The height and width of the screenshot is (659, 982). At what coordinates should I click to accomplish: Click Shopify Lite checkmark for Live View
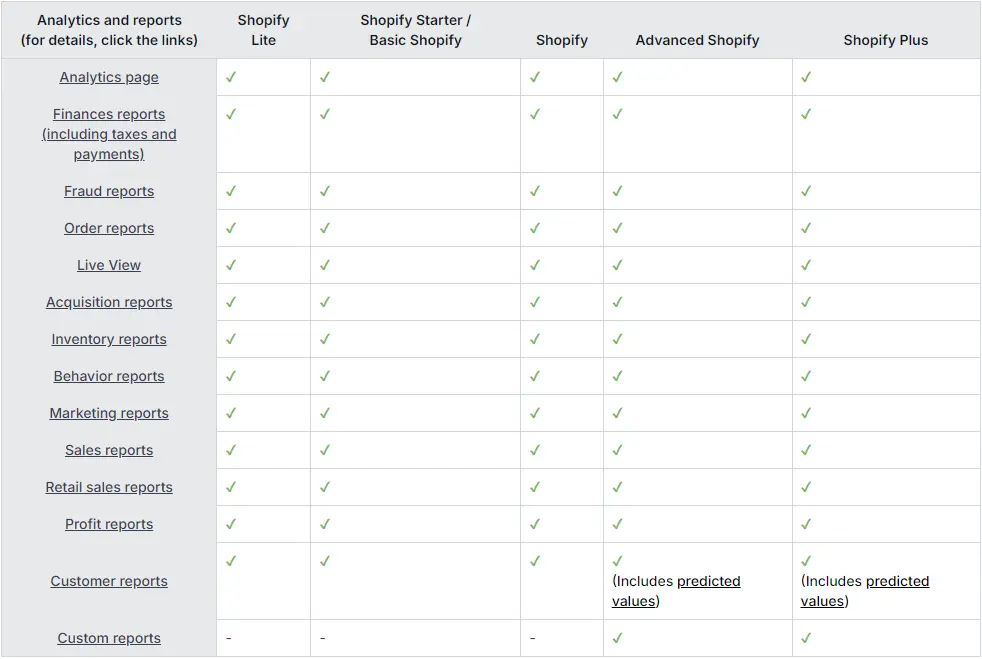[231, 265]
